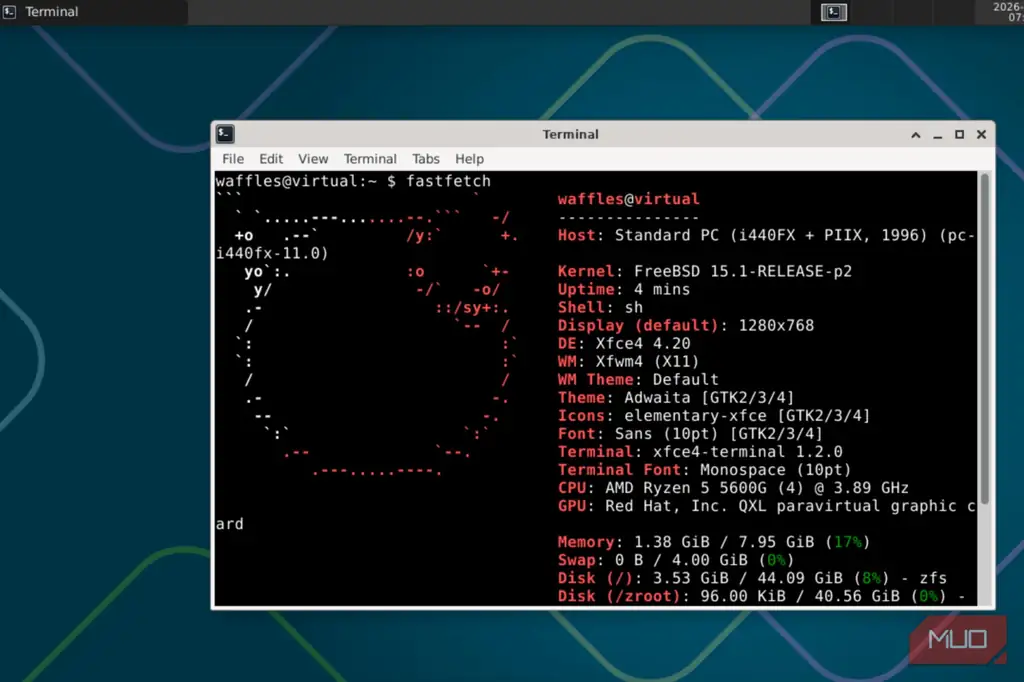Click the 'Uptime: 4 mins' line

pos(624,289)
